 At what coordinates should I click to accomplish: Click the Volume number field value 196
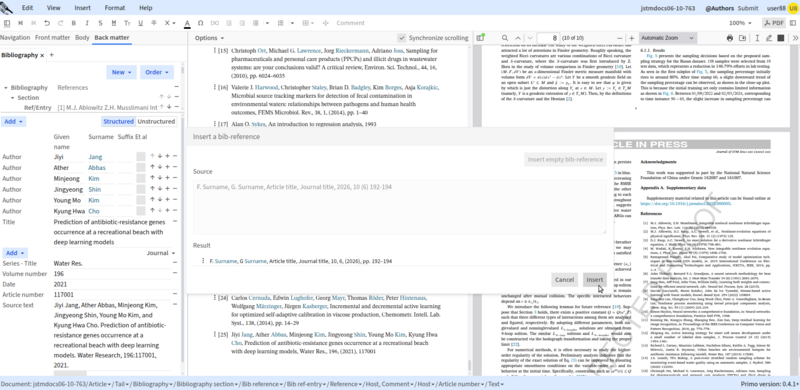point(112,274)
